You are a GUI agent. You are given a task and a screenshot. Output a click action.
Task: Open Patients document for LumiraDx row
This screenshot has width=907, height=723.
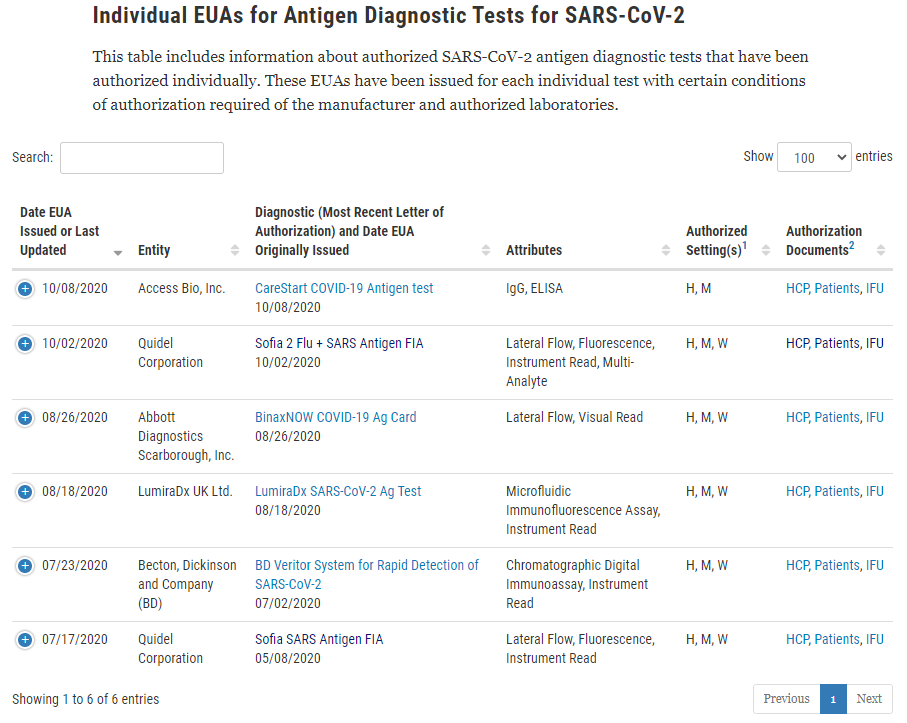(837, 491)
